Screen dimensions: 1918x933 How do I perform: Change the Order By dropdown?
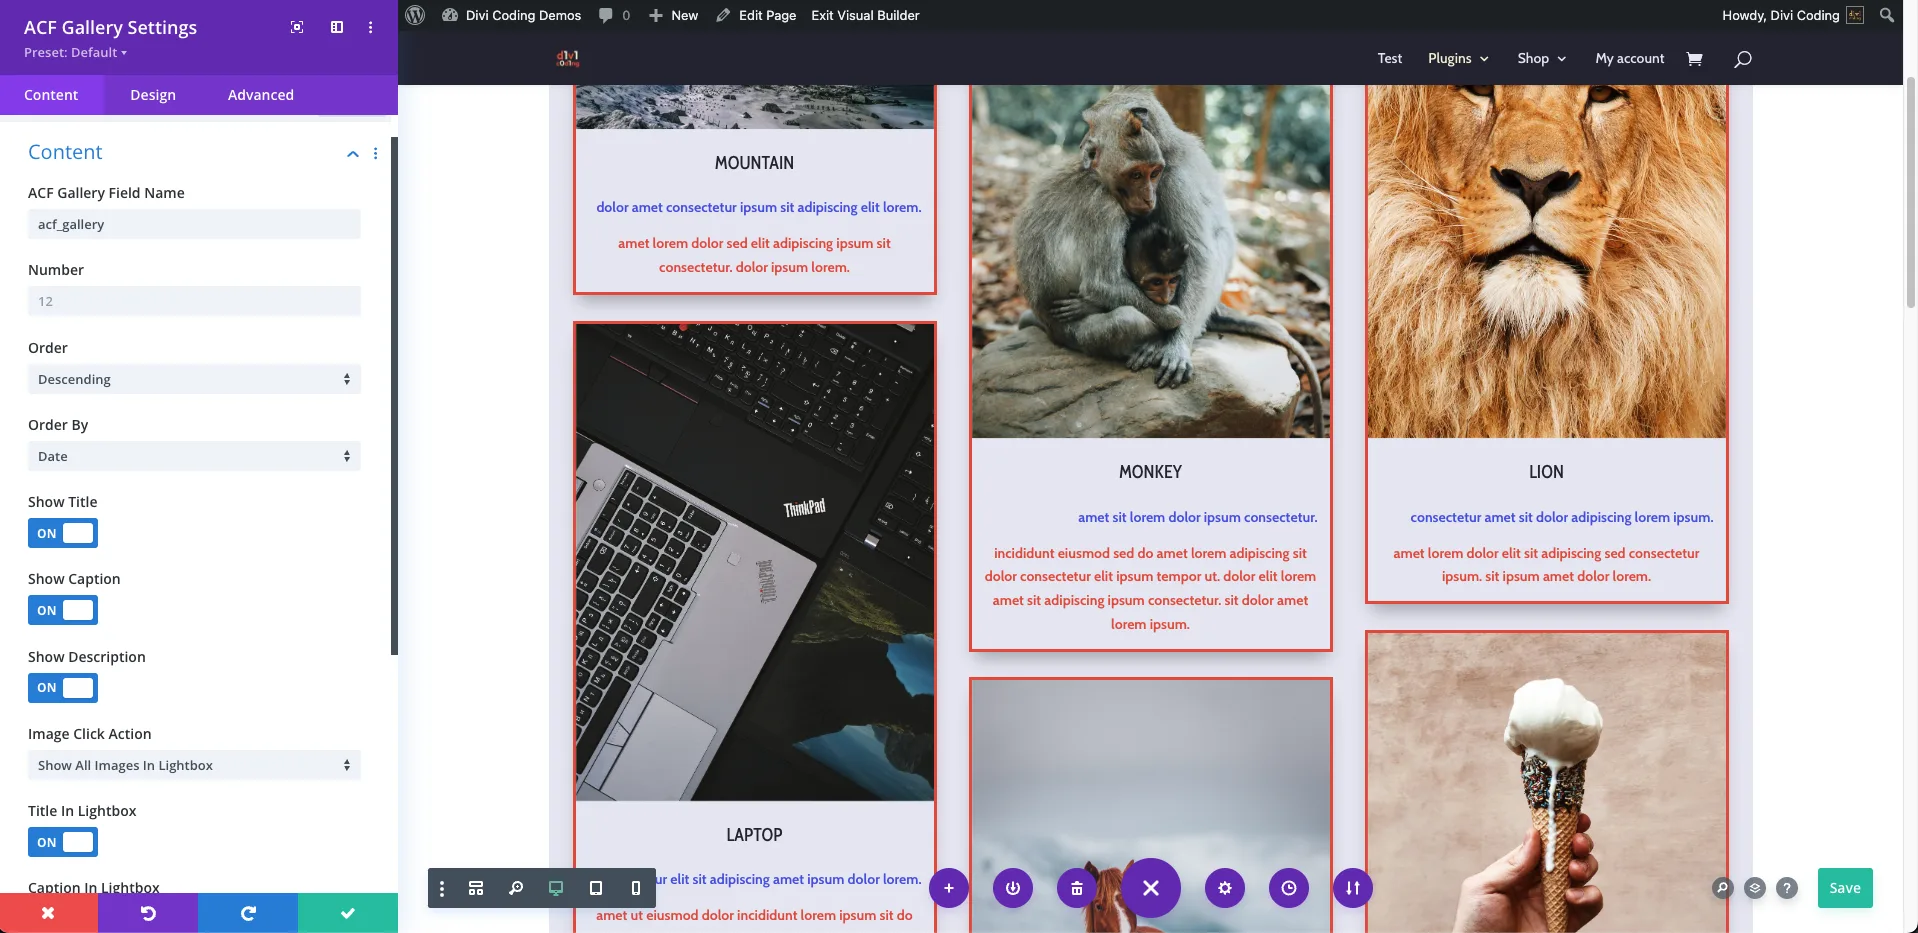click(194, 456)
